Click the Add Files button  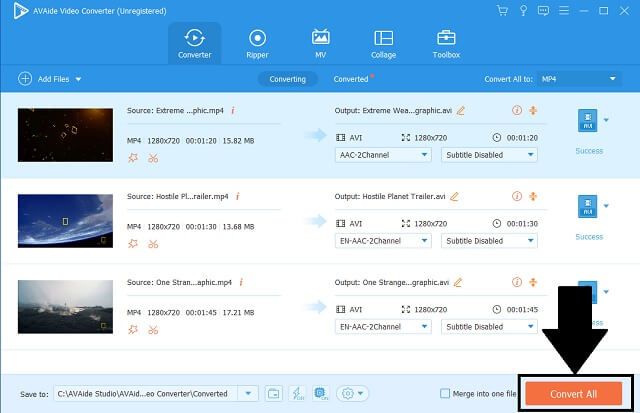44,79
